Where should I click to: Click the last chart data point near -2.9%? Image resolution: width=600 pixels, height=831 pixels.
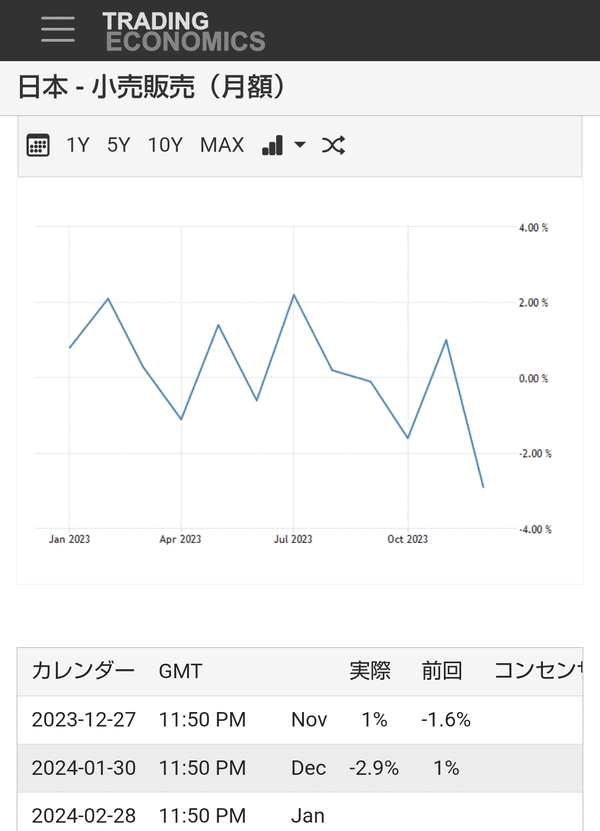pyautogui.click(x=483, y=487)
